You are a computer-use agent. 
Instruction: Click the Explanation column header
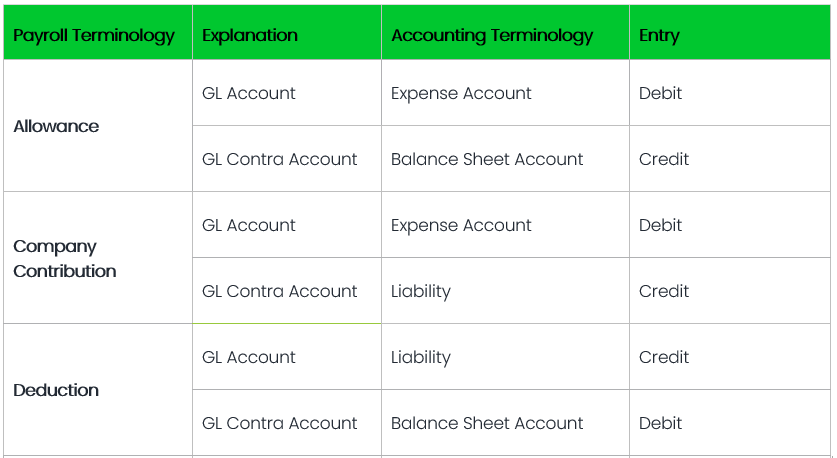pyautogui.click(x=250, y=35)
